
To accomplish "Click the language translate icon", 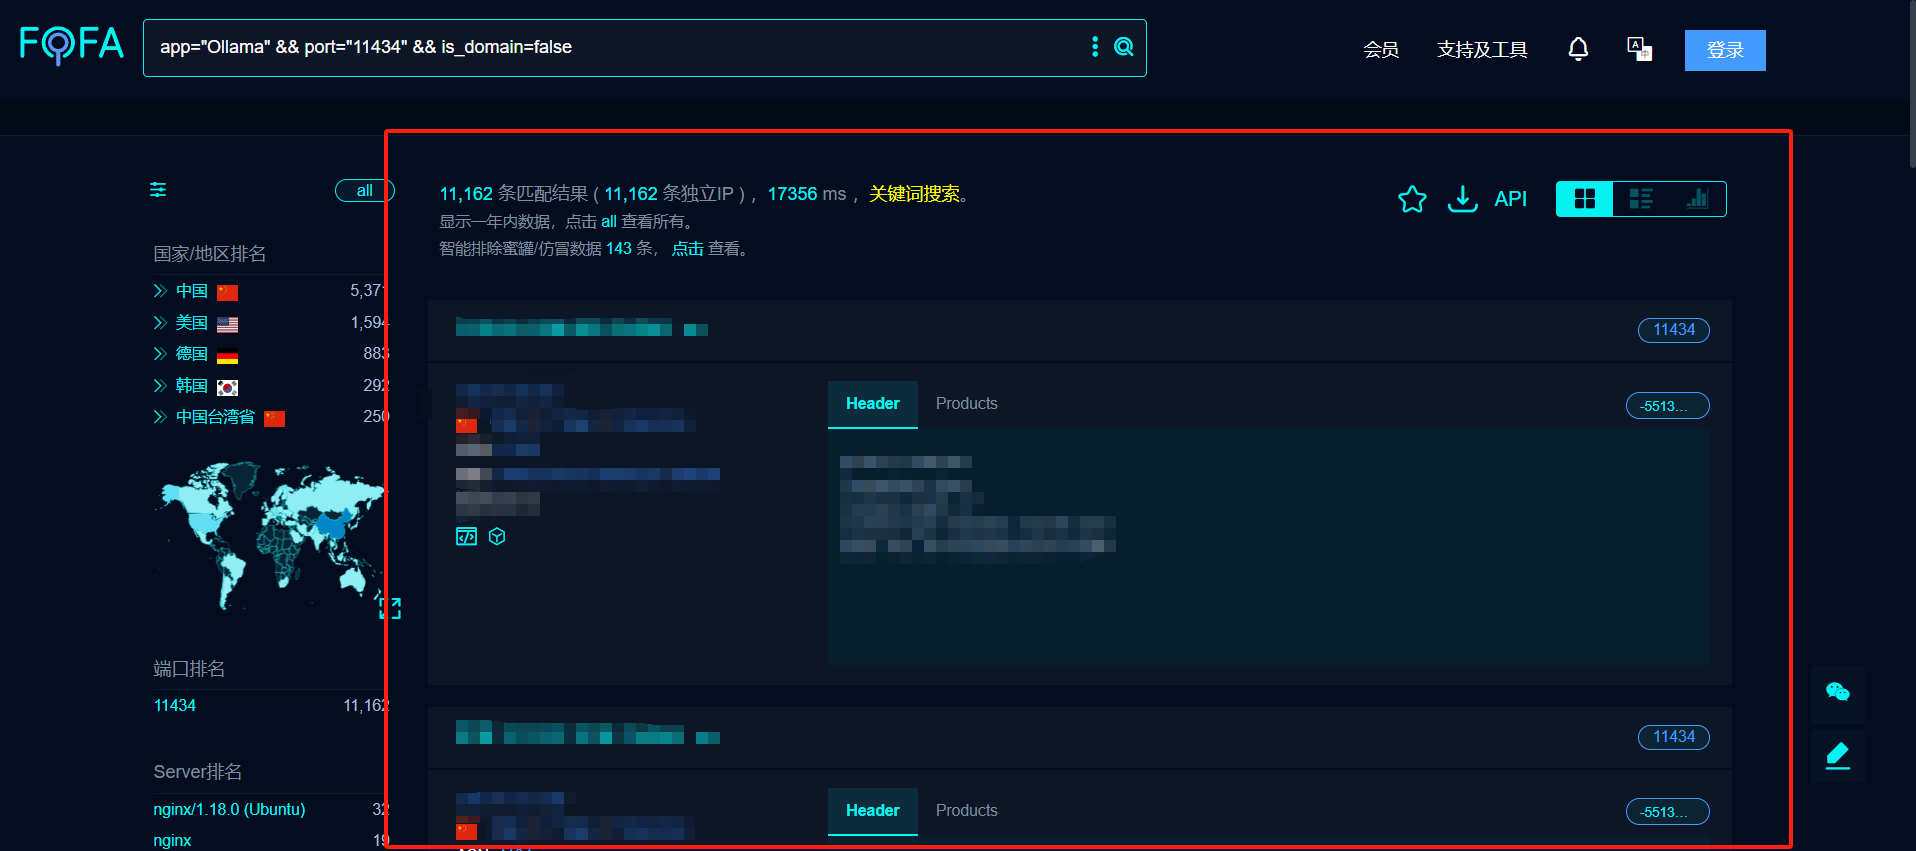I will (x=1639, y=49).
